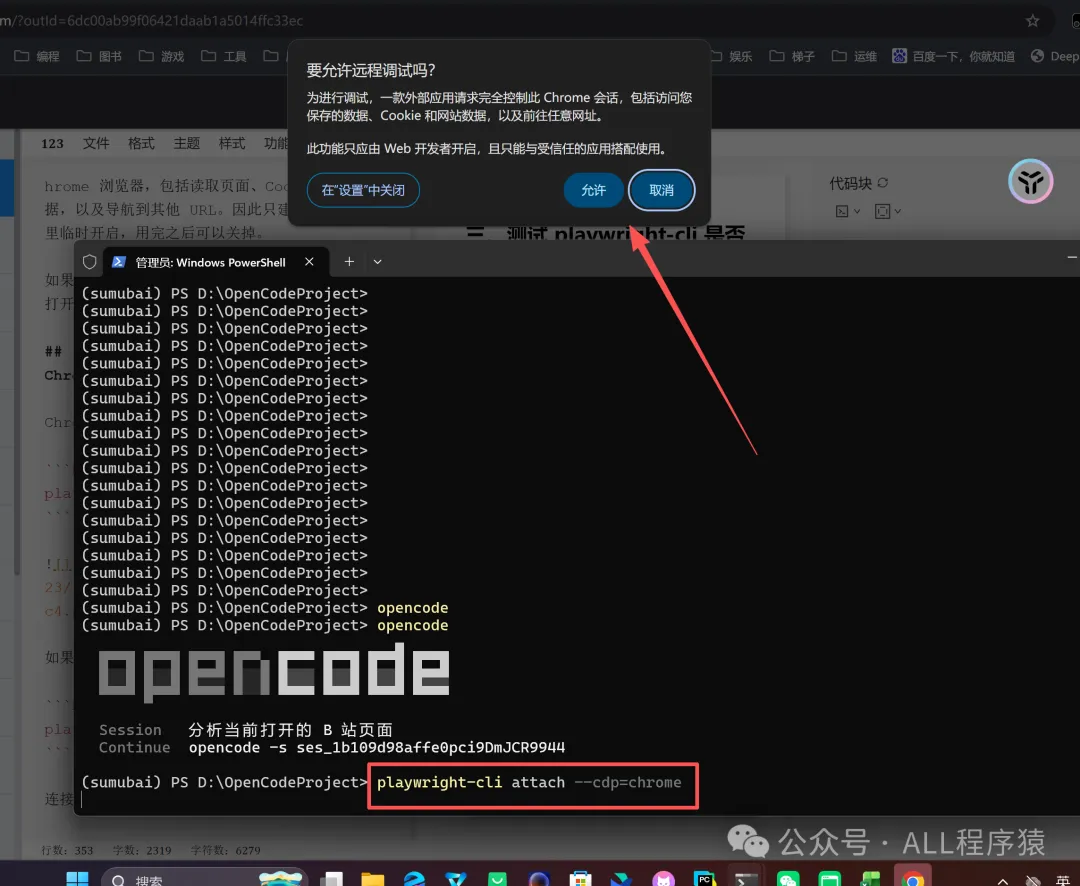The image size is (1080, 886).
Task: Open the Windows Start menu
Action: click(x=77, y=879)
